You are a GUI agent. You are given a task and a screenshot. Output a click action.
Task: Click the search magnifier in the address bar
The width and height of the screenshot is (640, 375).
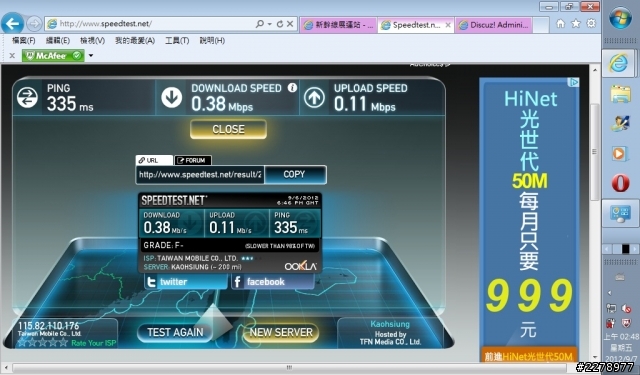[259, 24]
